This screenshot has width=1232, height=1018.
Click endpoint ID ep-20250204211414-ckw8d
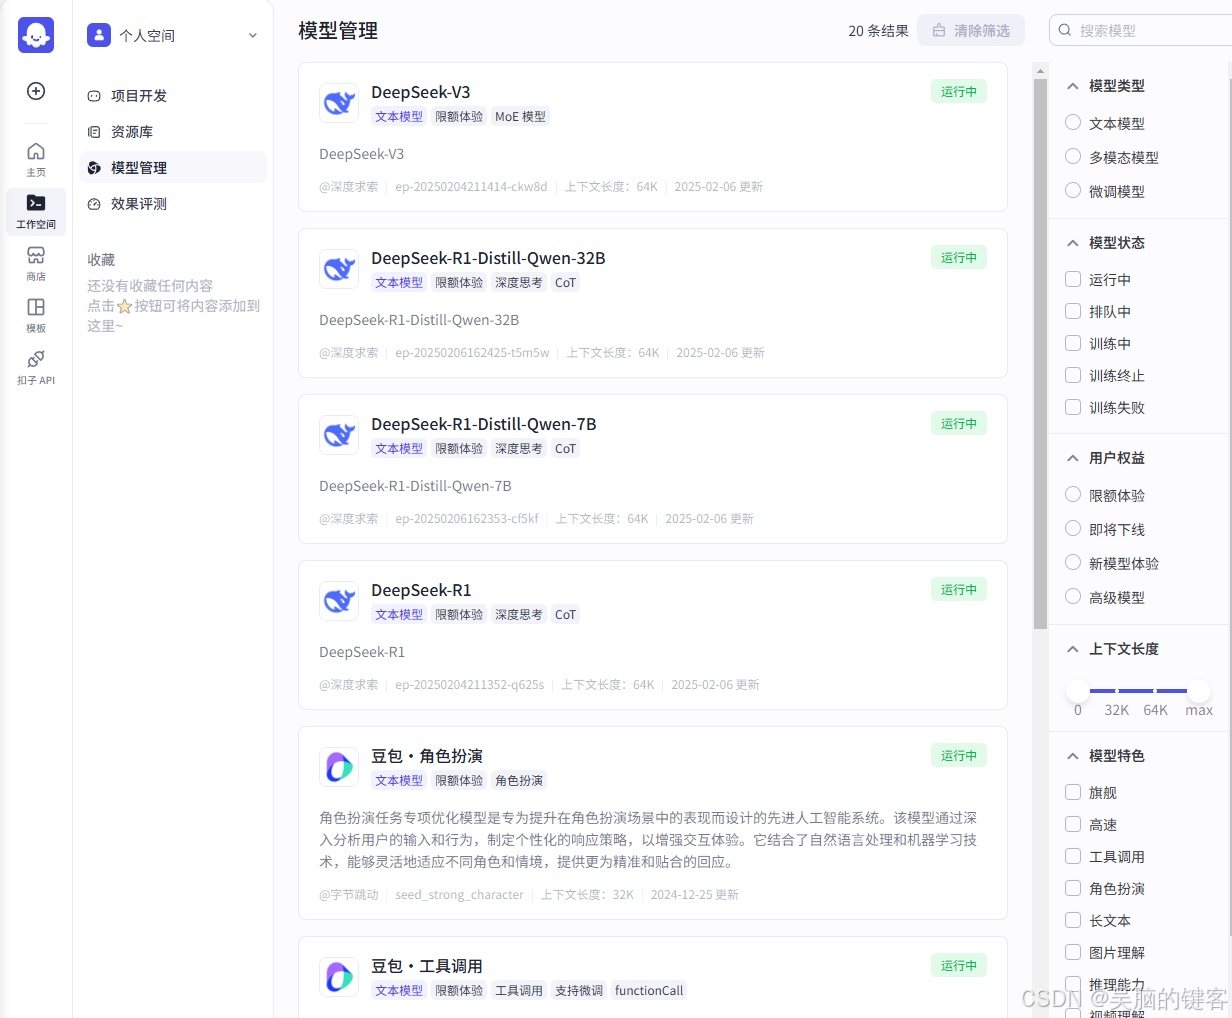pos(471,187)
